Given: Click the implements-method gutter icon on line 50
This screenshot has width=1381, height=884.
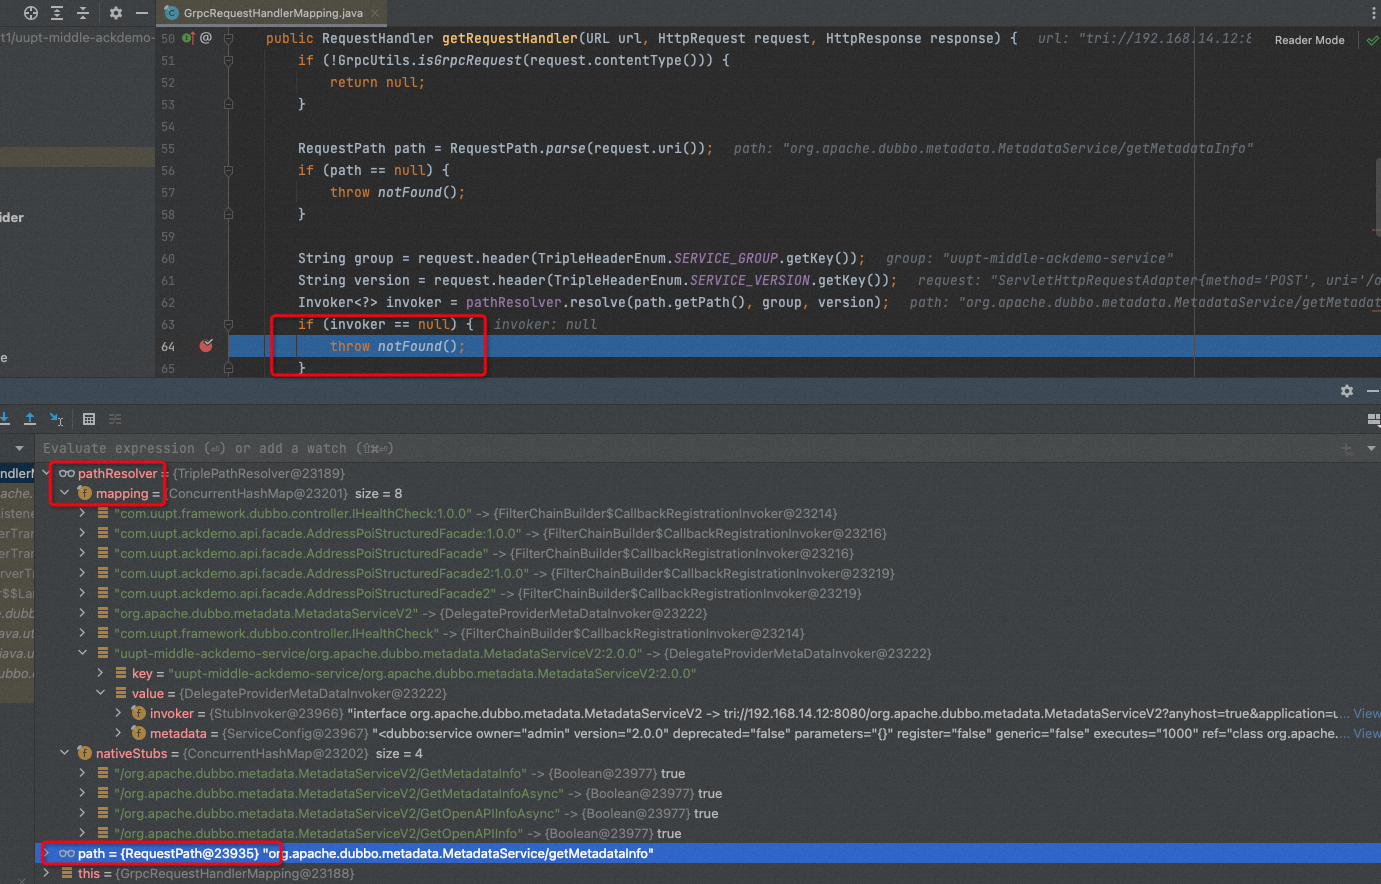Looking at the screenshot, I should click(188, 38).
